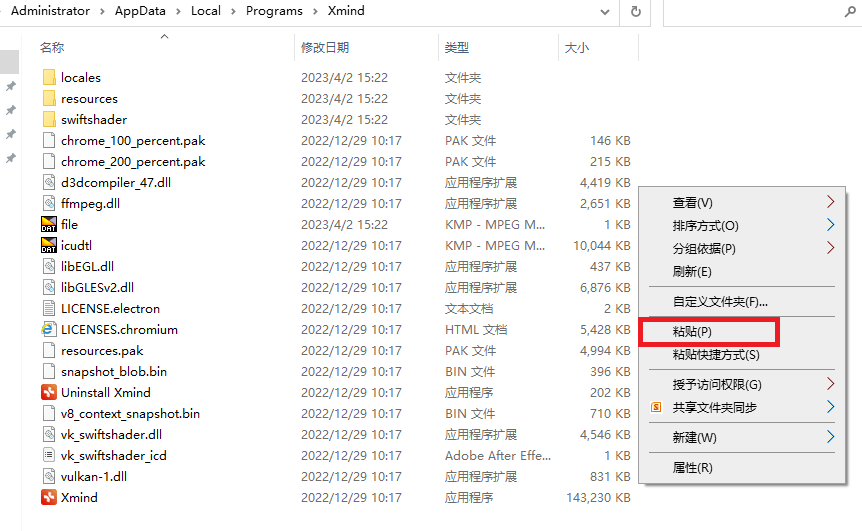Expand the 排序方式(O) submenu arrow
862x531 pixels.
[830, 225]
